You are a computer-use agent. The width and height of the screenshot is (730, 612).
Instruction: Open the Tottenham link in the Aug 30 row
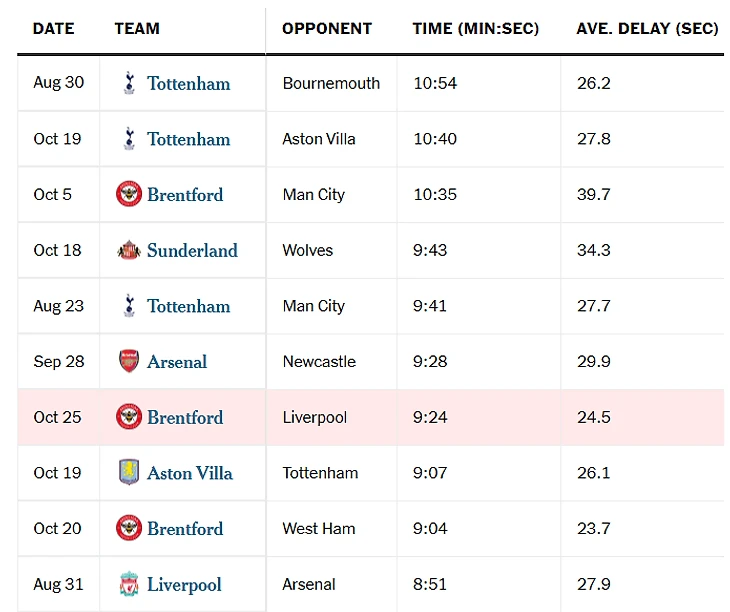188,83
